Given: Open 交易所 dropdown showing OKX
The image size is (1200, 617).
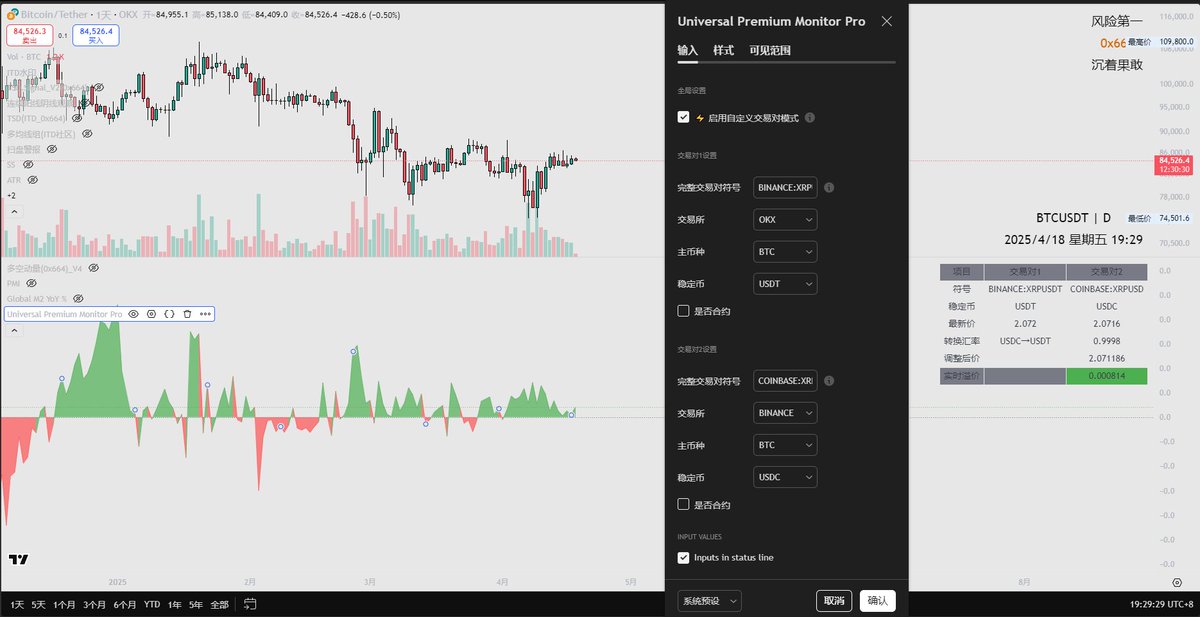Looking at the screenshot, I should point(785,219).
